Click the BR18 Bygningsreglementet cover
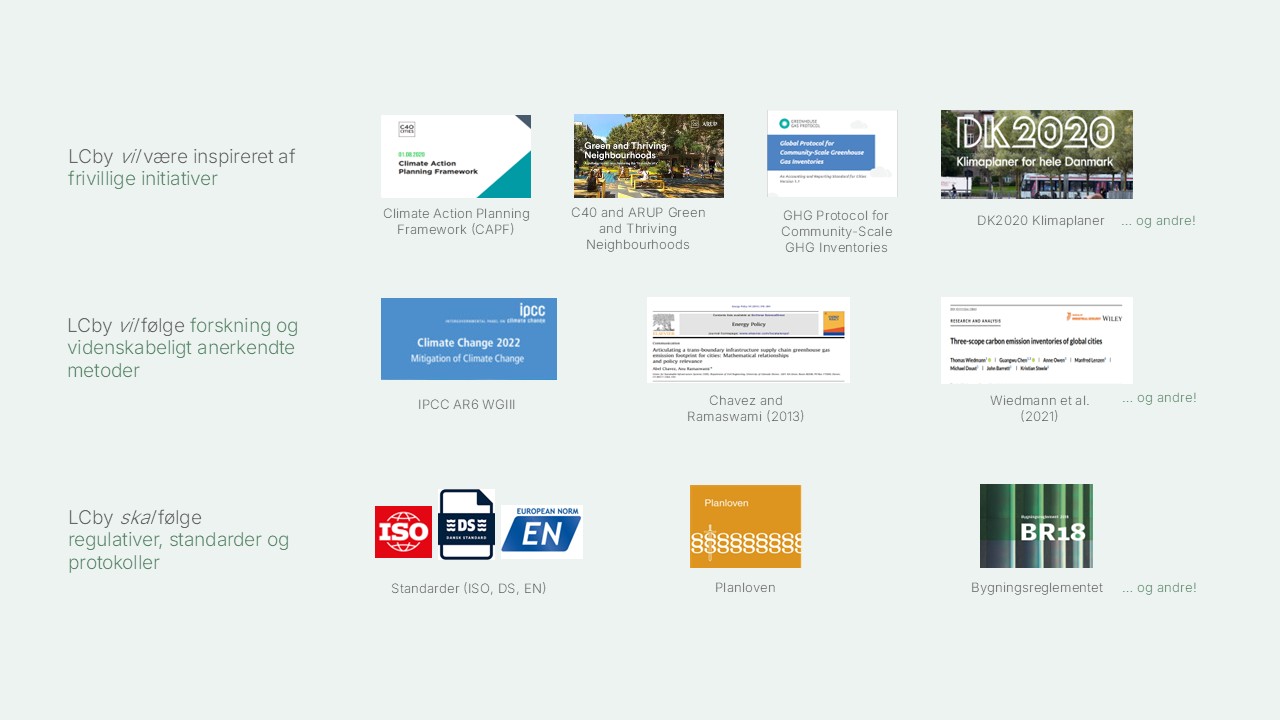The image size is (1280, 720). click(x=1036, y=526)
